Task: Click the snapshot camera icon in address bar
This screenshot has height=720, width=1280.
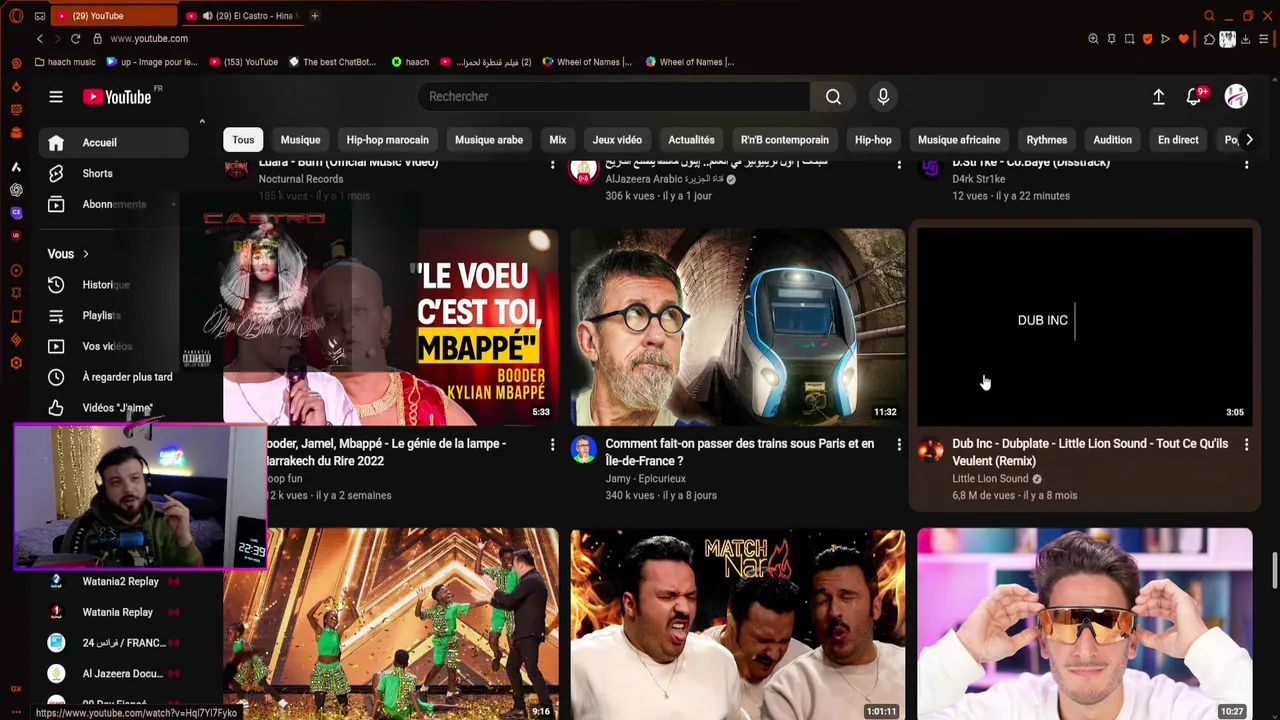Action: 1129,39
